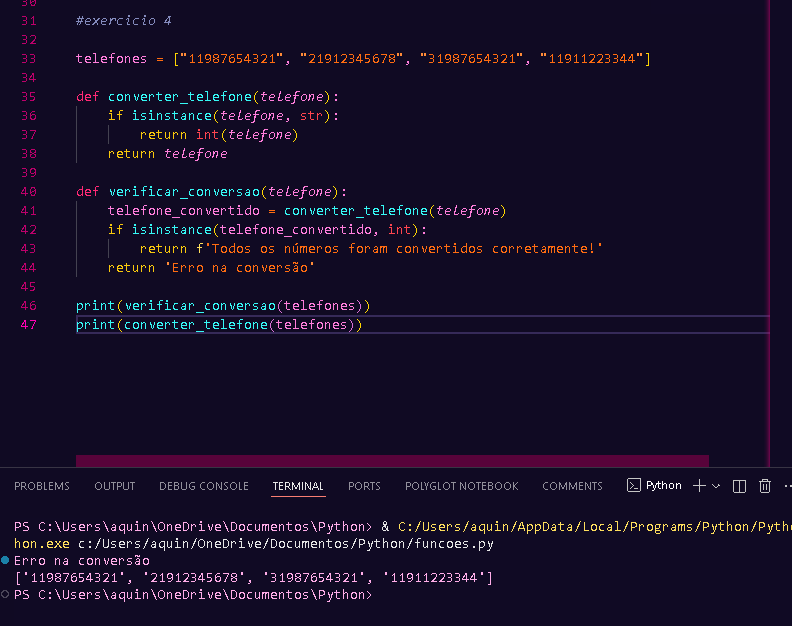Click the Python terminal label

point(664,486)
